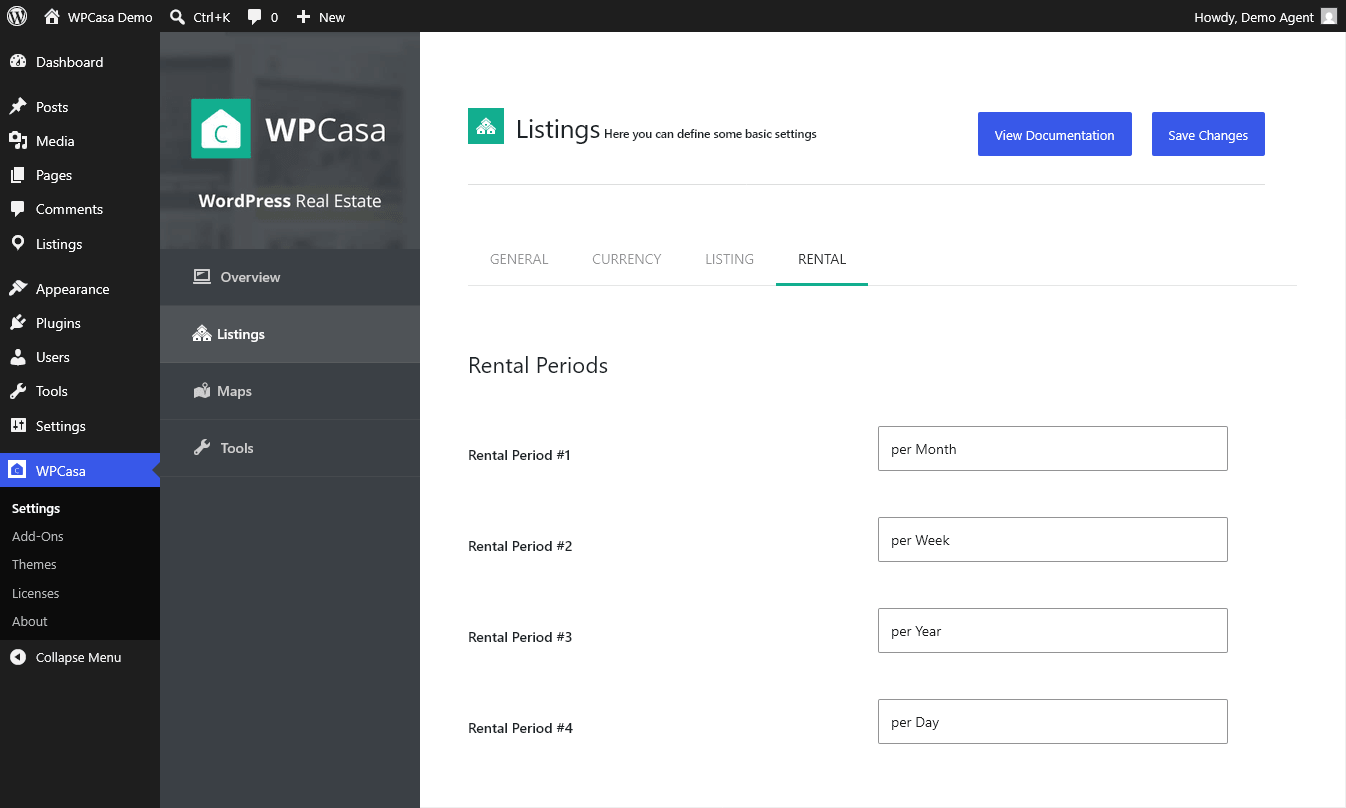Open the comments bubble icon in admin bar

click(255, 17)
